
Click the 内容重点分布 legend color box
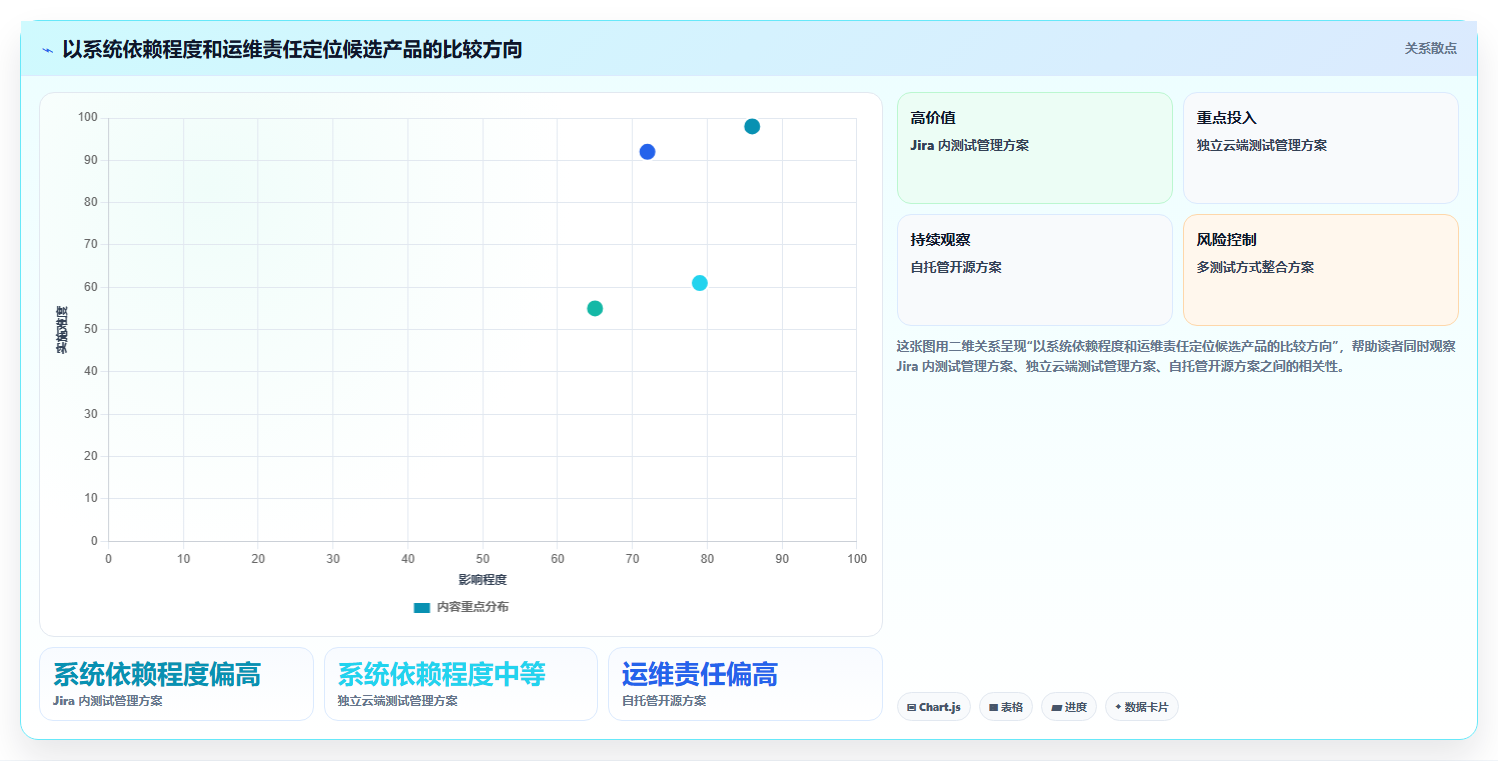point(422,607)
